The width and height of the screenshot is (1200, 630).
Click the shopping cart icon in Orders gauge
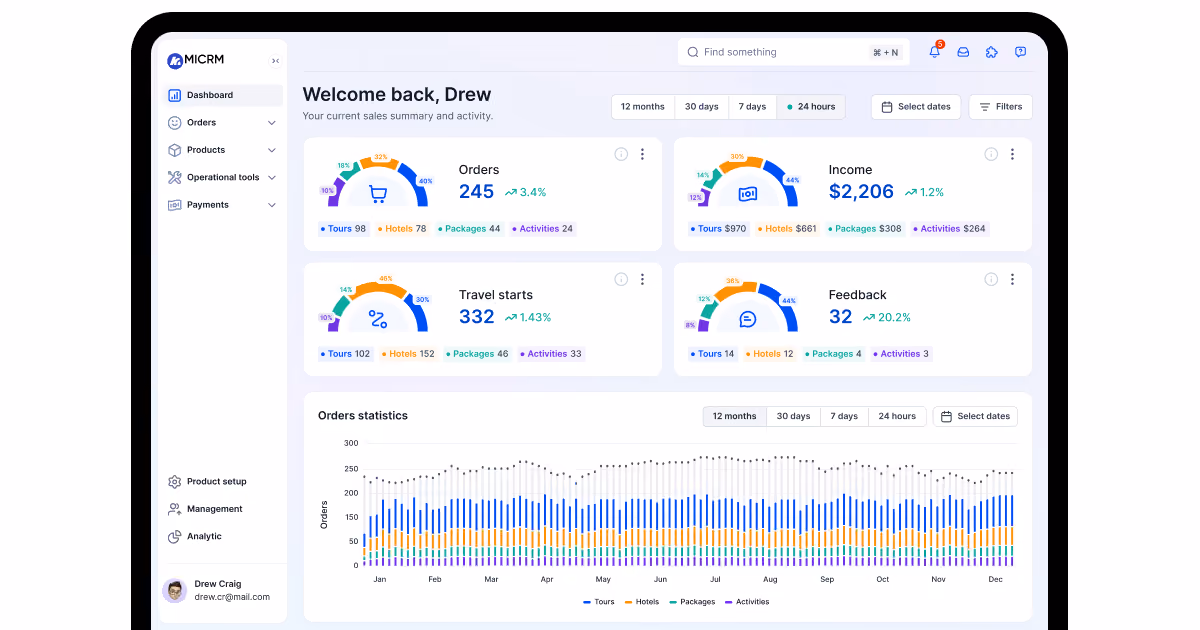click(x=377, y=194)
